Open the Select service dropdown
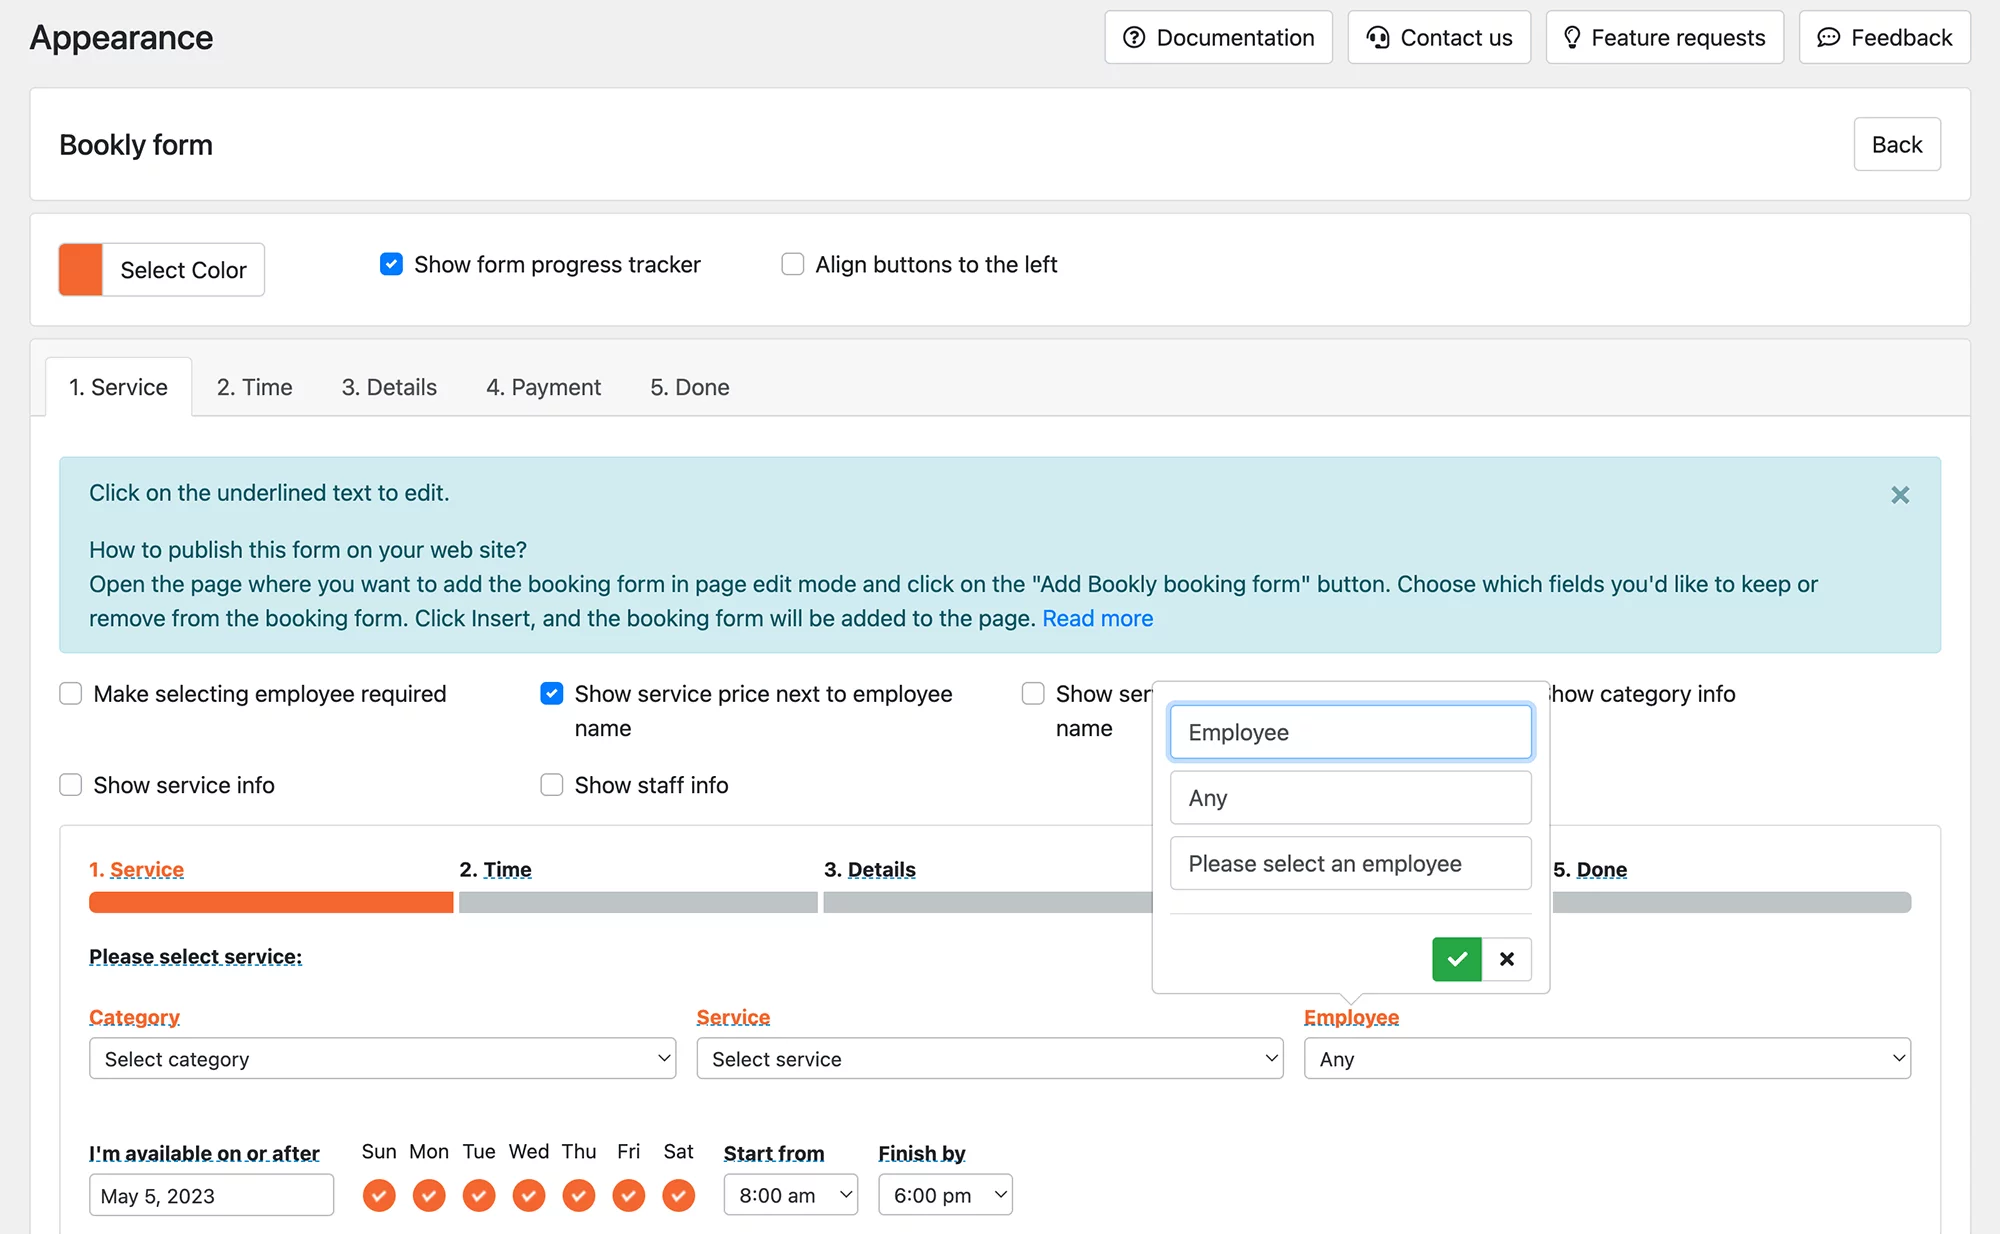2000x1234 pixels. [x=990, y=1058]
